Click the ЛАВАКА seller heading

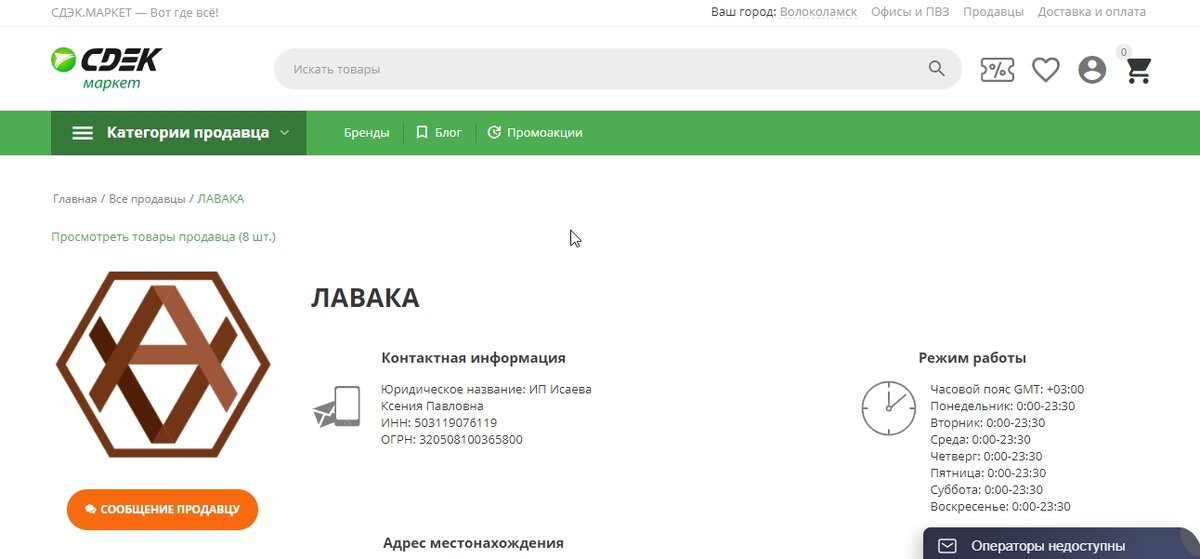(x=365, y=298)
